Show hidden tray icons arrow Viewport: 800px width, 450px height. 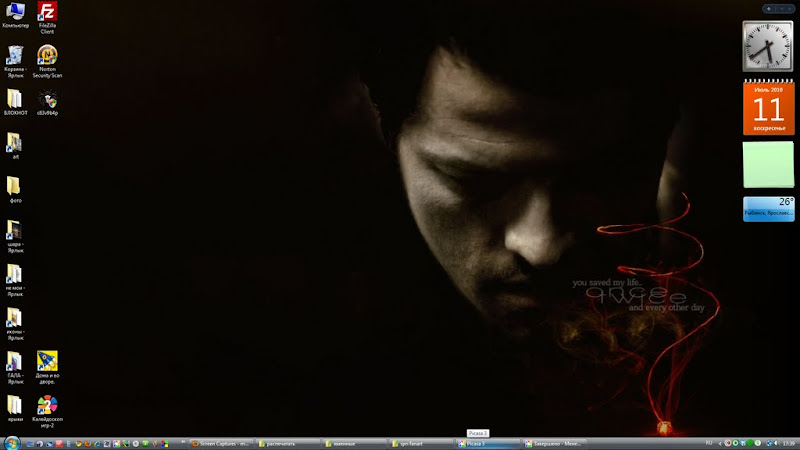(x=720, y=443)
